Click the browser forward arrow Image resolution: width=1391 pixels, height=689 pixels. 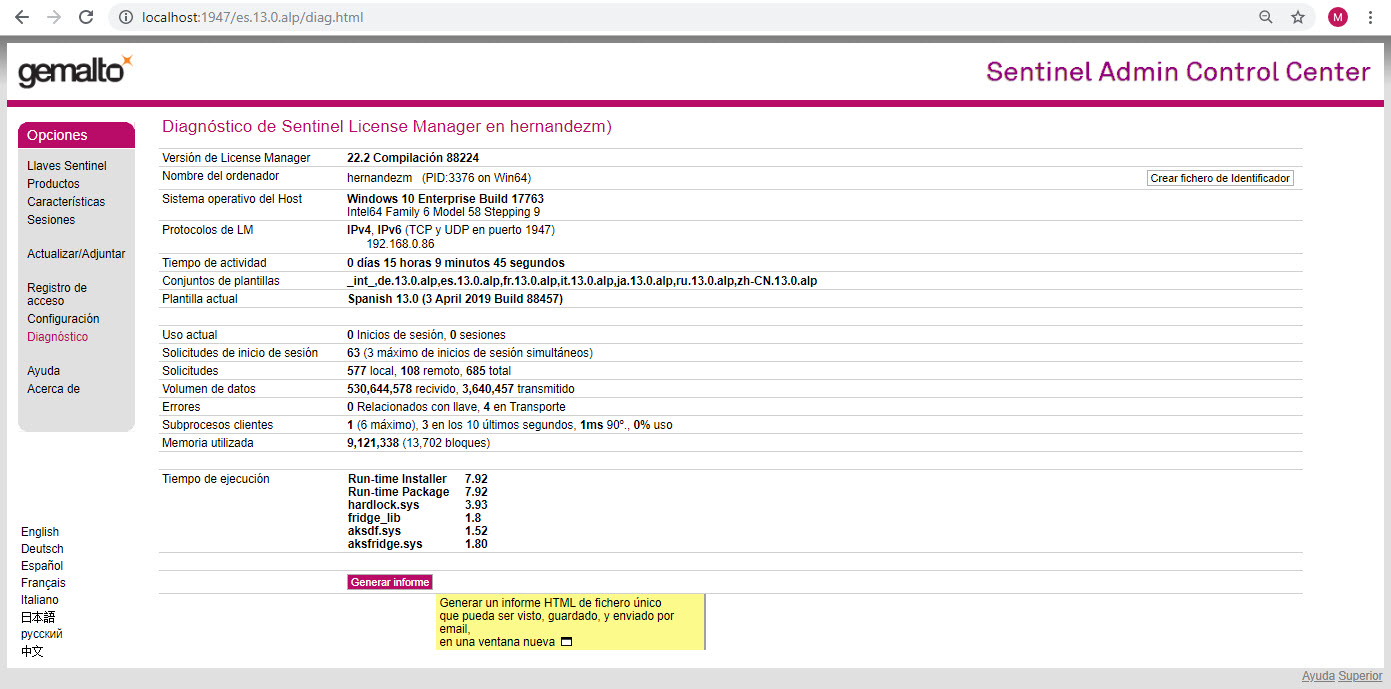[54, 17]
